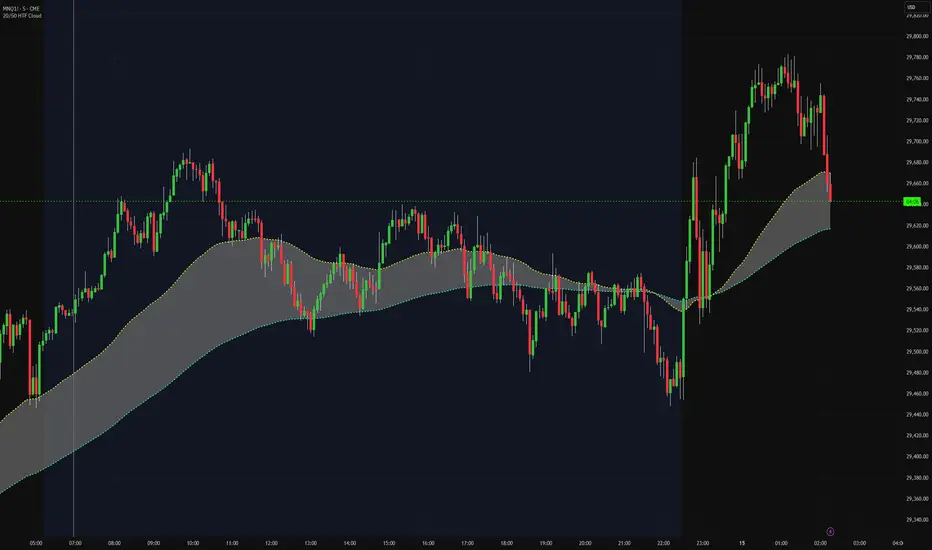This screenshot has width=932, height=550.
Task: Click the 16:00 time axis label
Action: (429, 543)
